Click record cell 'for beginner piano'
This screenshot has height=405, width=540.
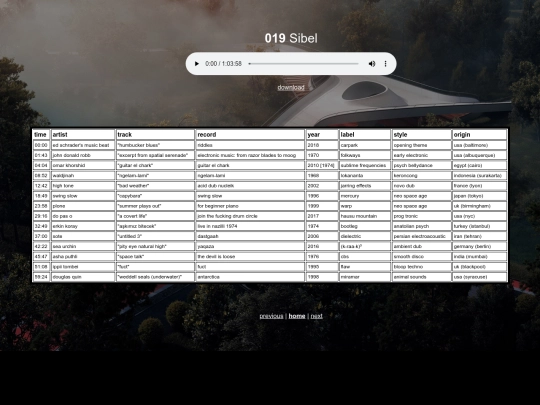click(x=250, y=206)
